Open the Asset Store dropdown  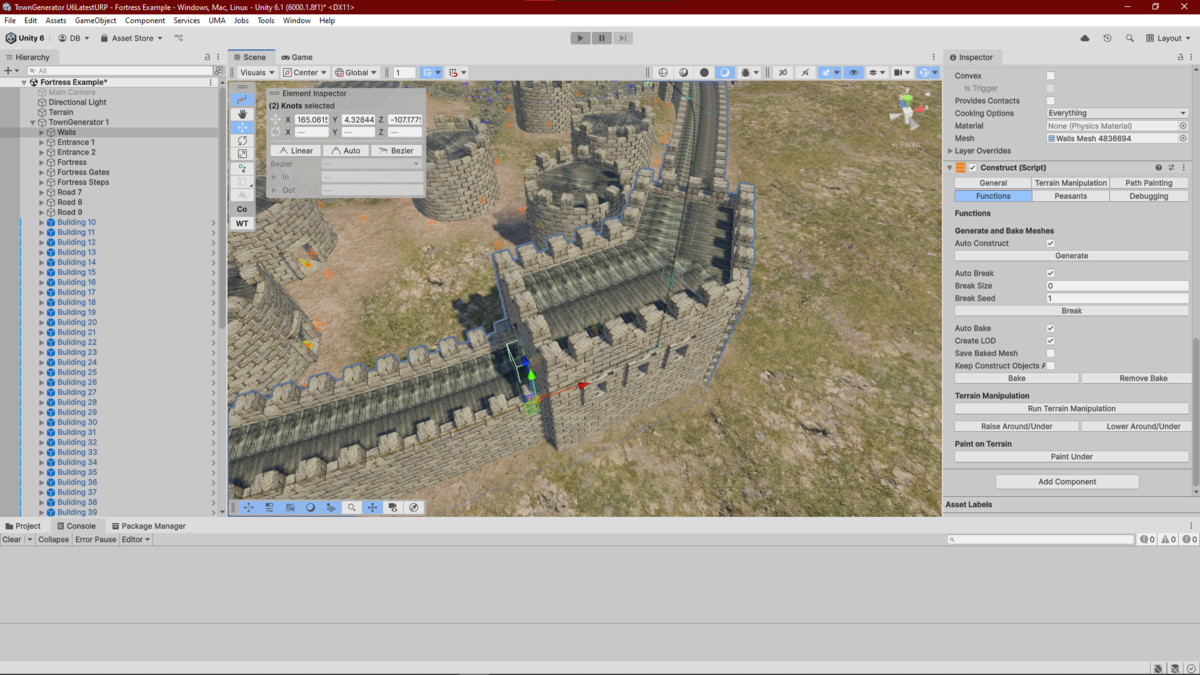[131, 38]
